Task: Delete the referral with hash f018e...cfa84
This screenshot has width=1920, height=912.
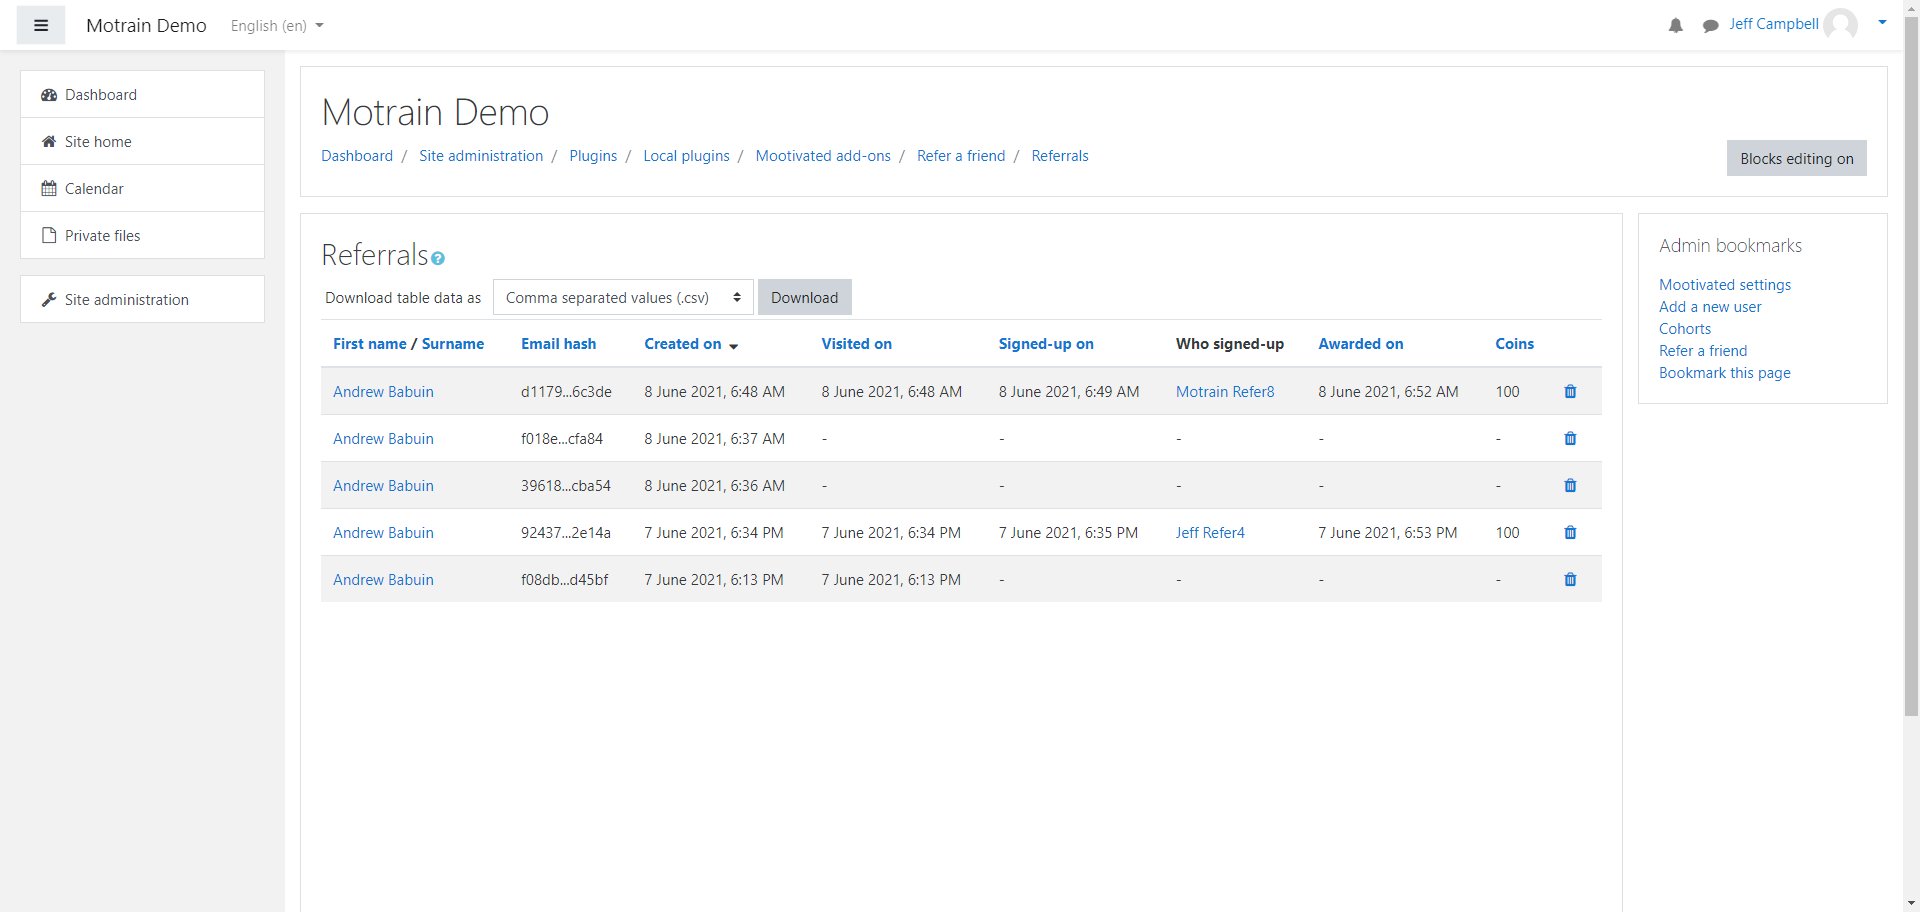Action: [x=1570, y=439]
